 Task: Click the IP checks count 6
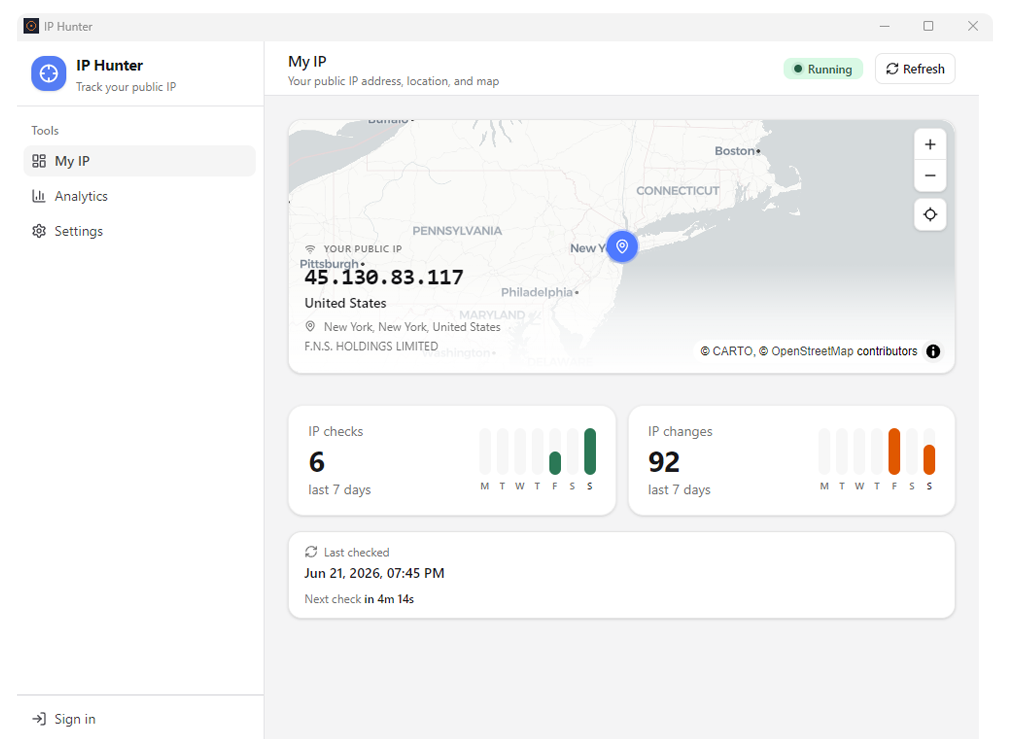(317, 462)
